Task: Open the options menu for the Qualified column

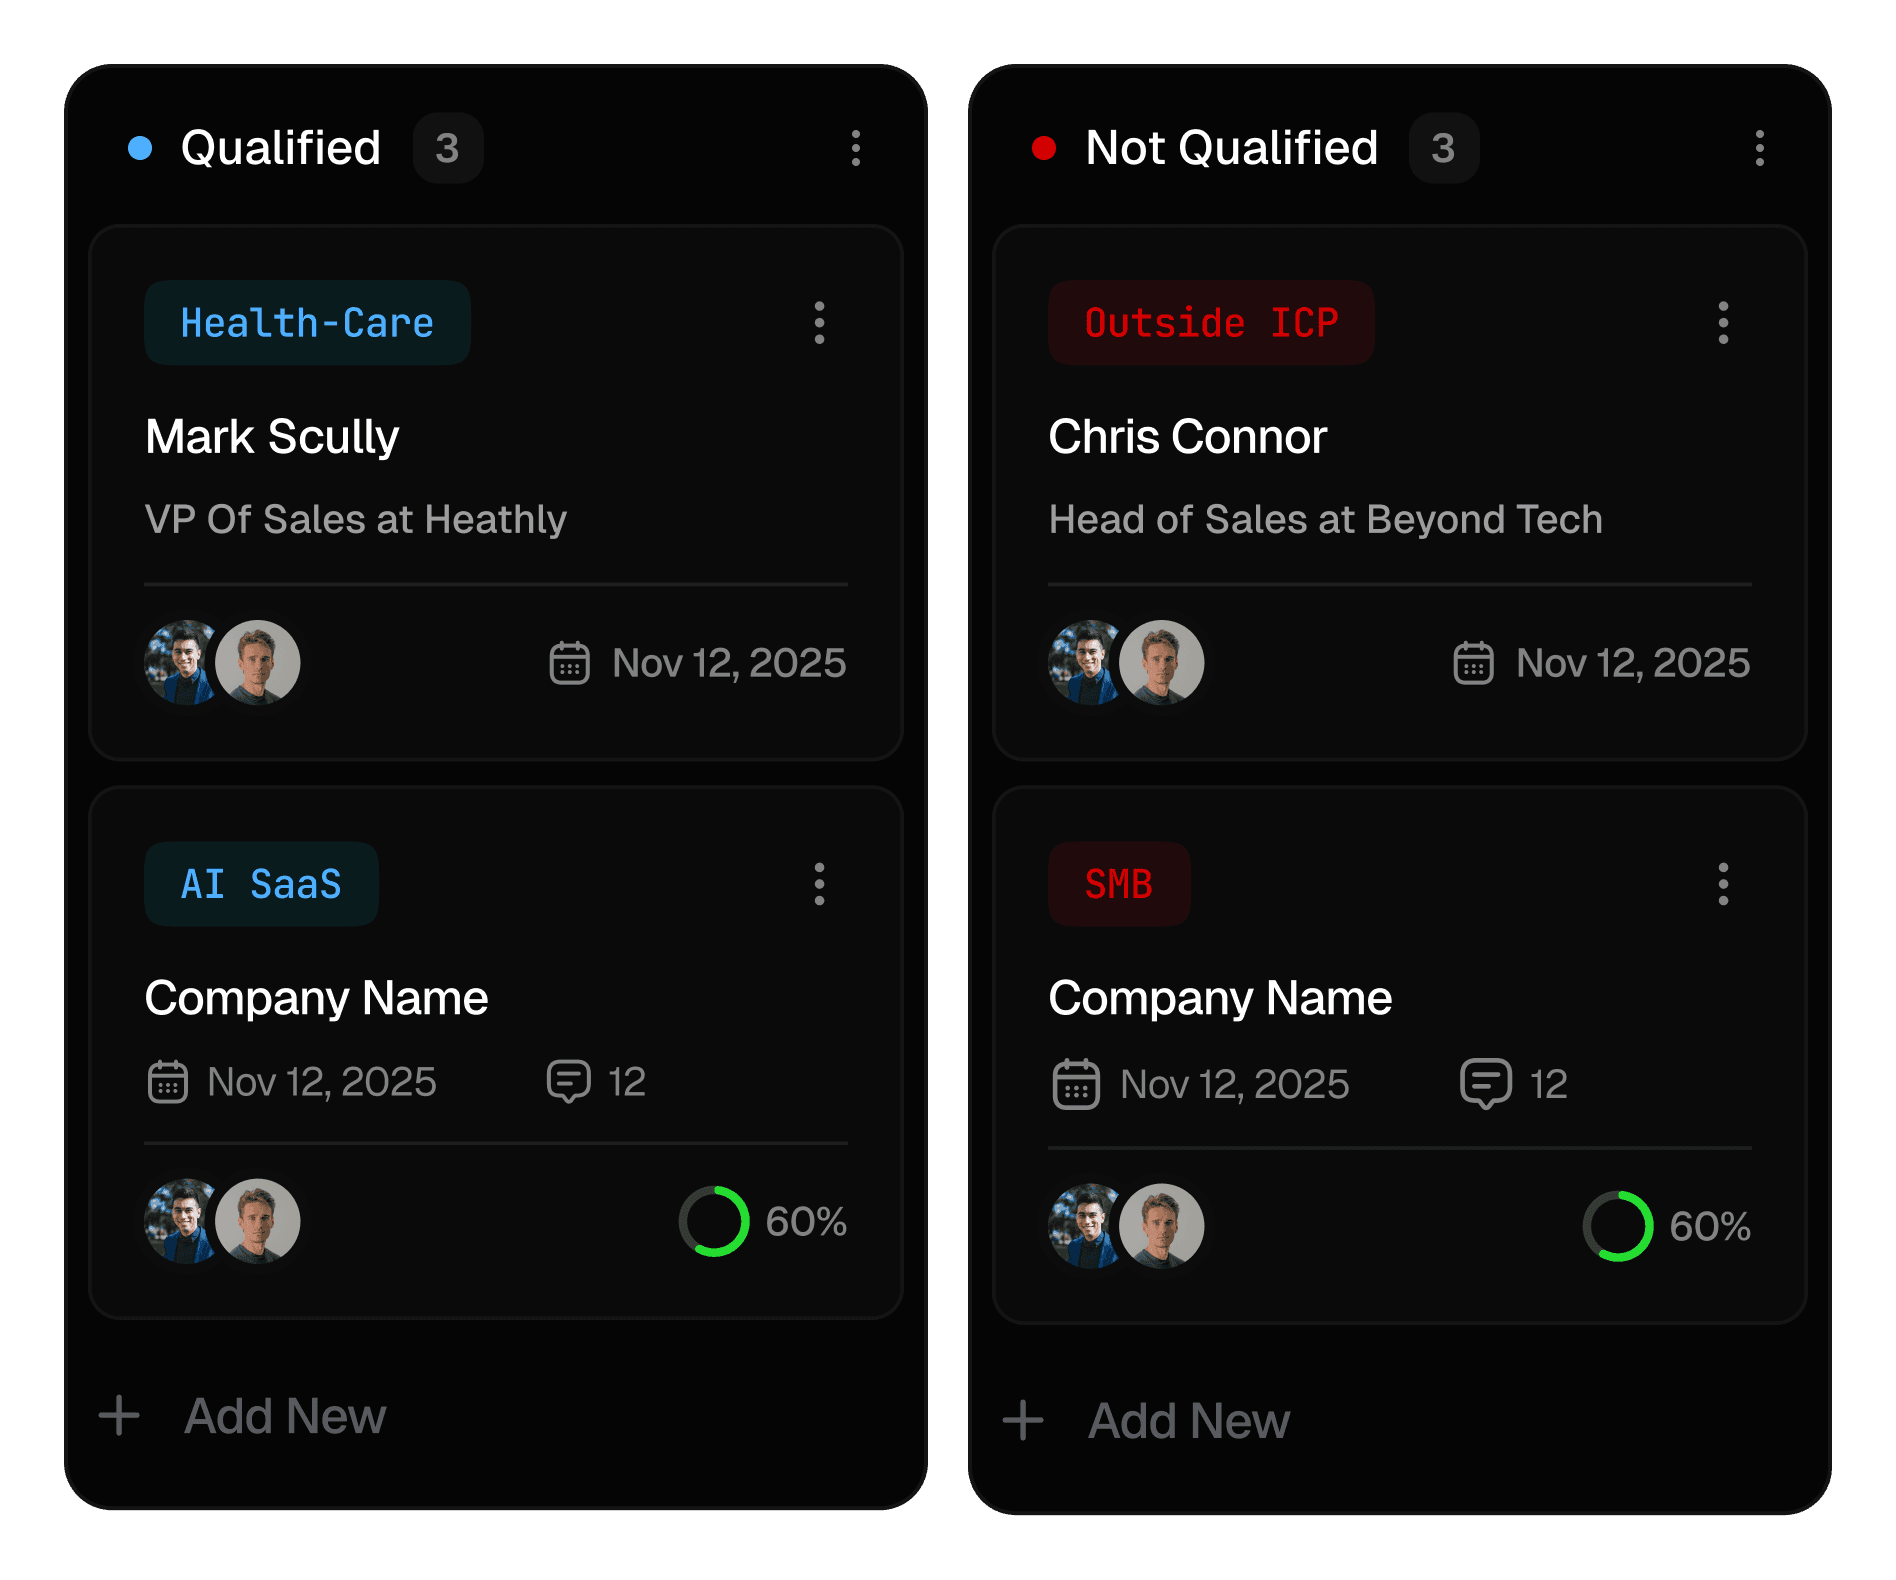Action: [856, 148]
